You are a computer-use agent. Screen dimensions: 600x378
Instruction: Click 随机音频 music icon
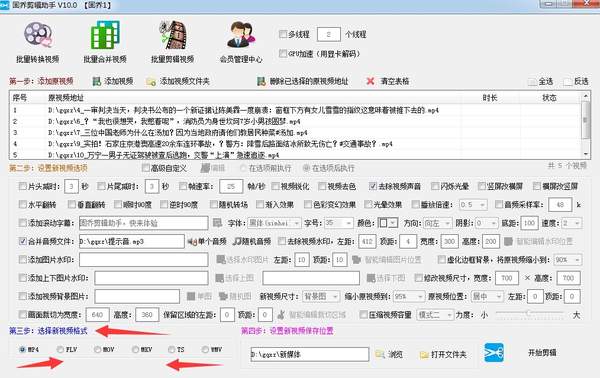(238, 241)
